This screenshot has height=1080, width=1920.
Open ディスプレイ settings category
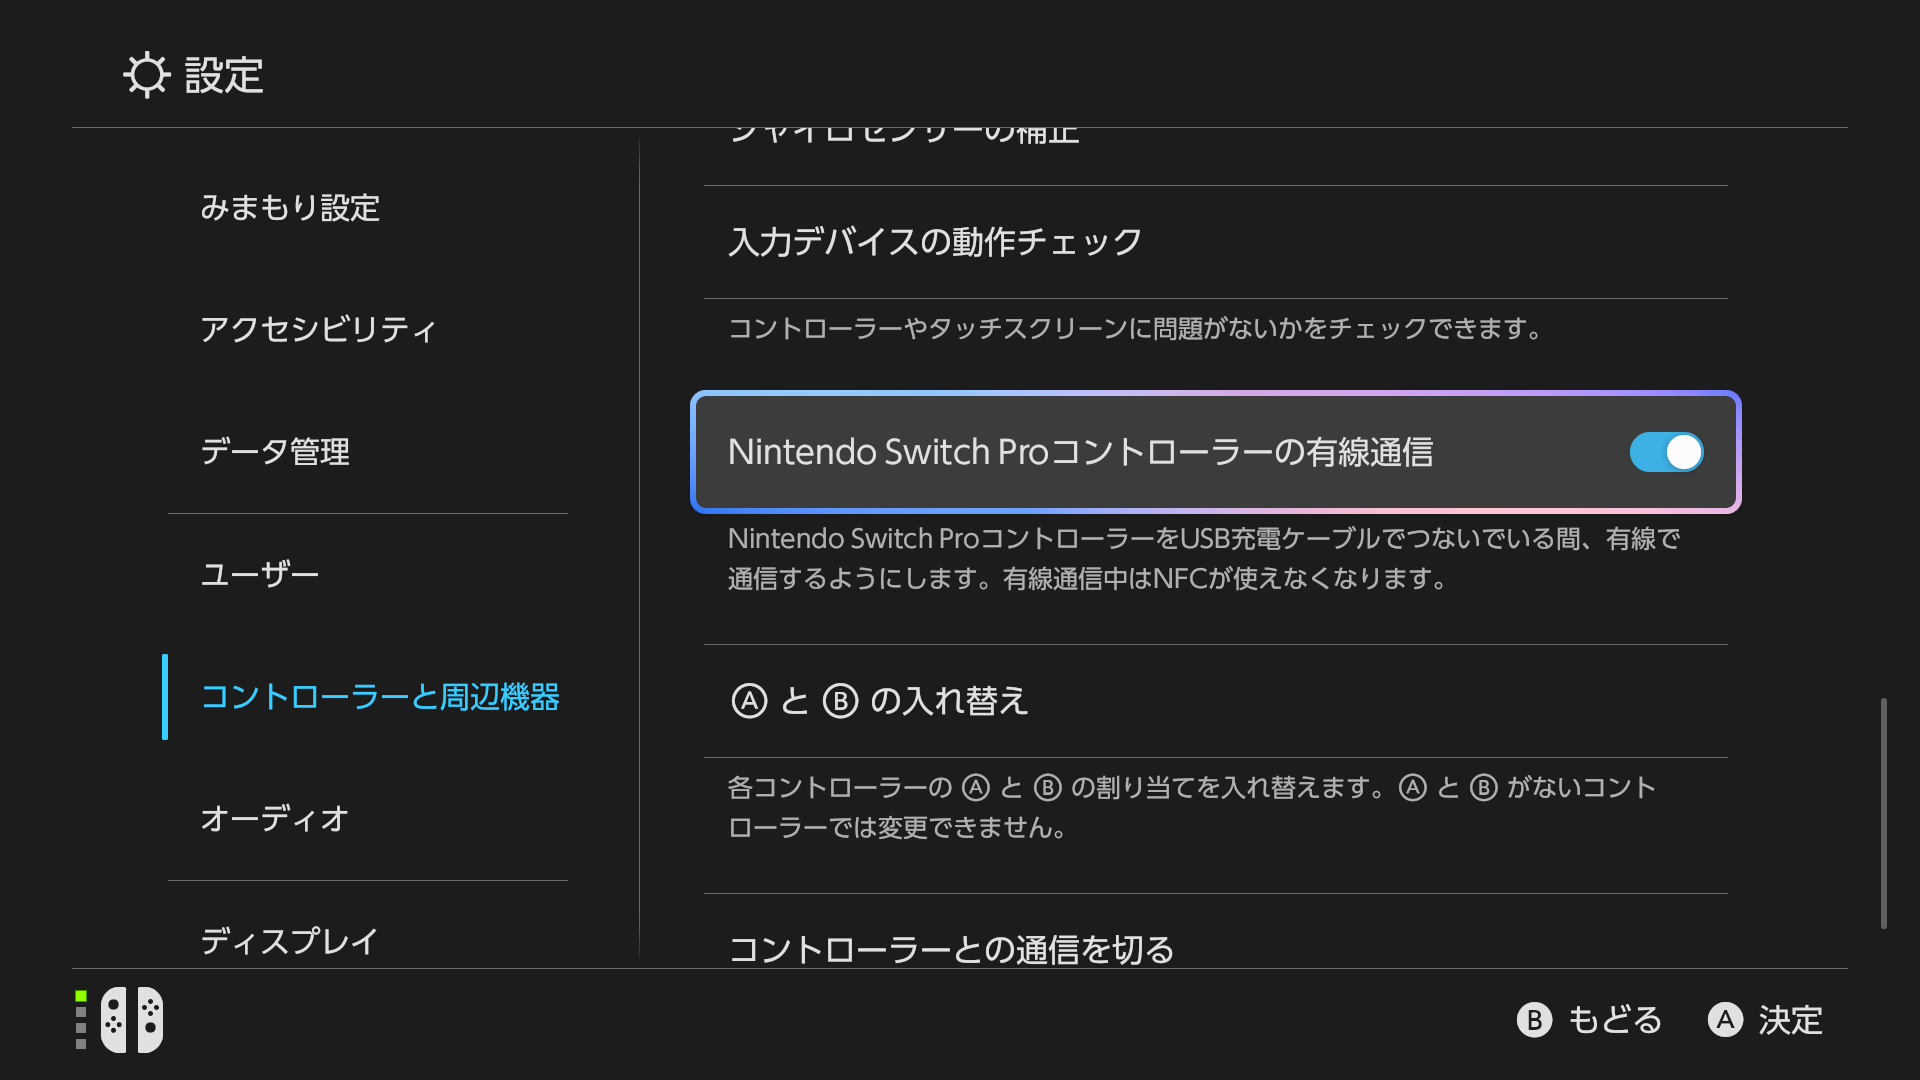pyautogui.click(x=290, y=940)
